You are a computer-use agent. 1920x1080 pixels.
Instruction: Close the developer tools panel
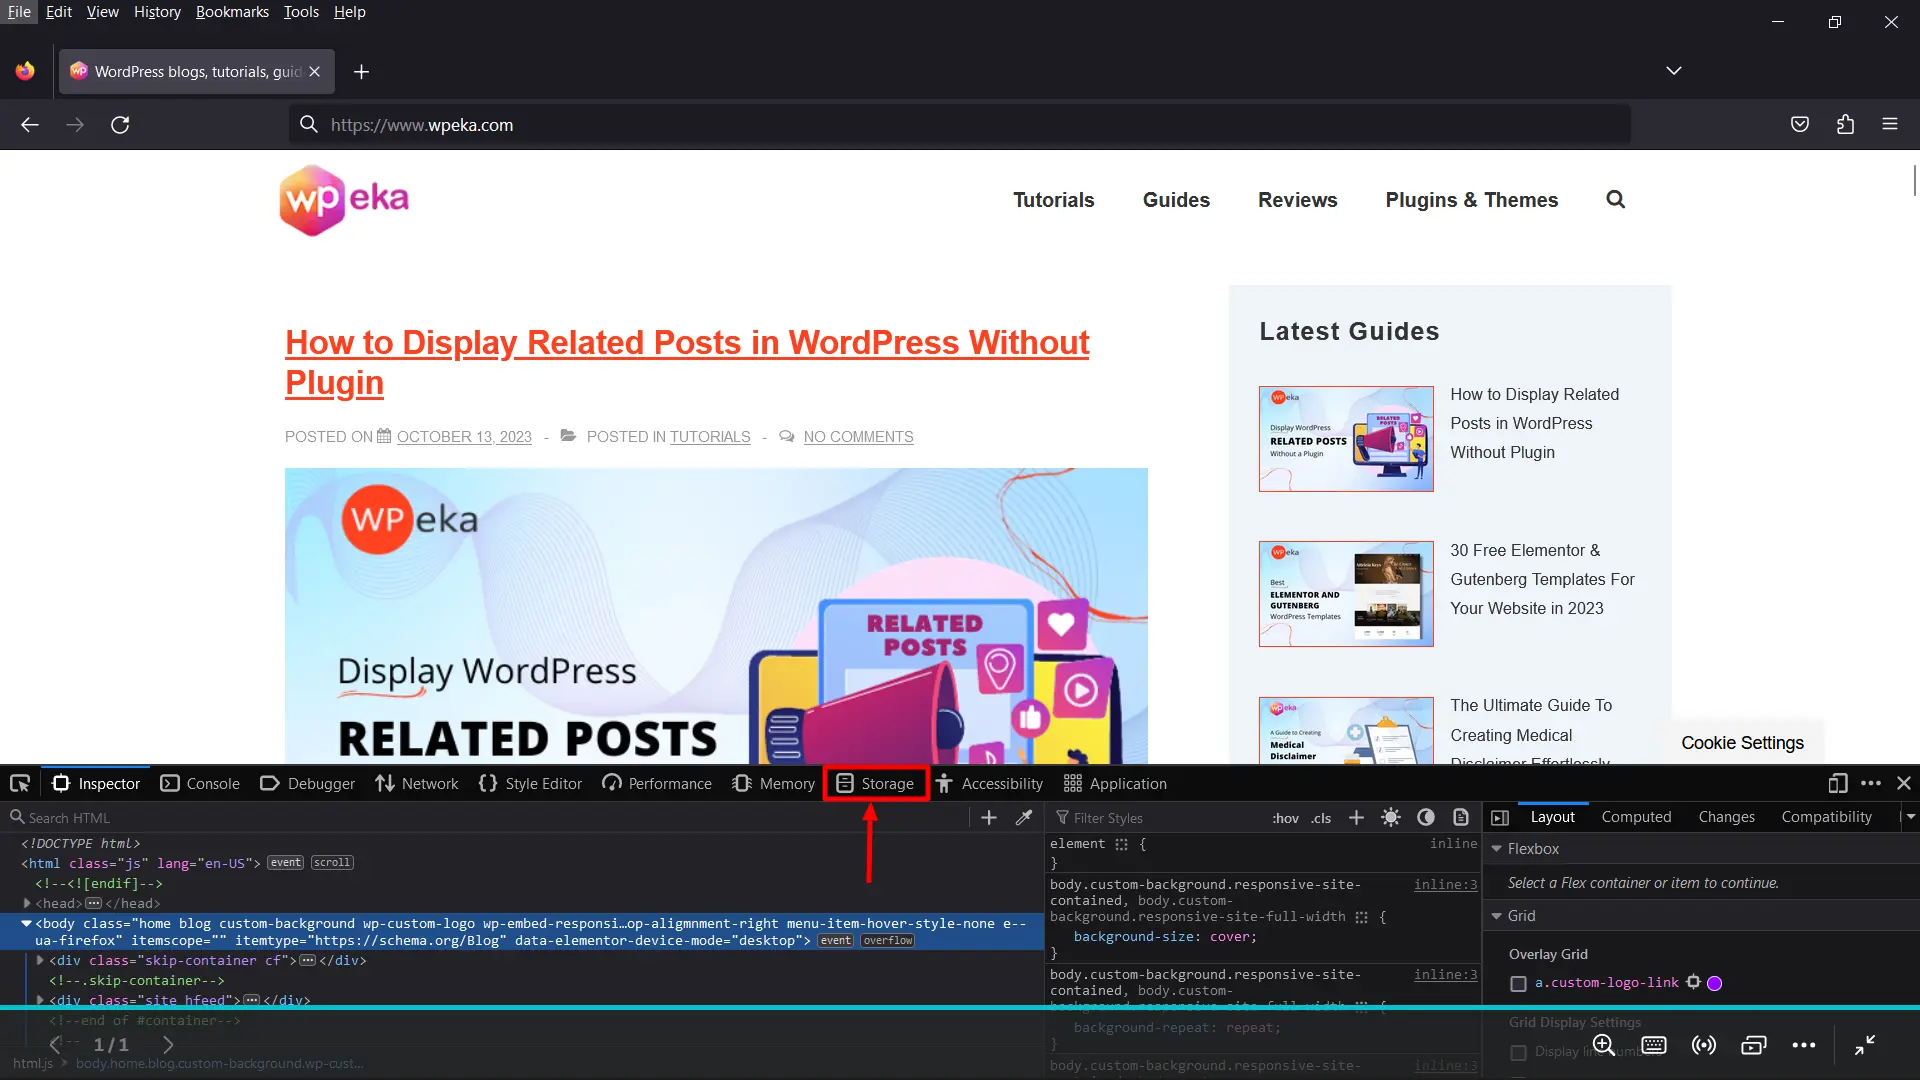(x=1904, y=783)
